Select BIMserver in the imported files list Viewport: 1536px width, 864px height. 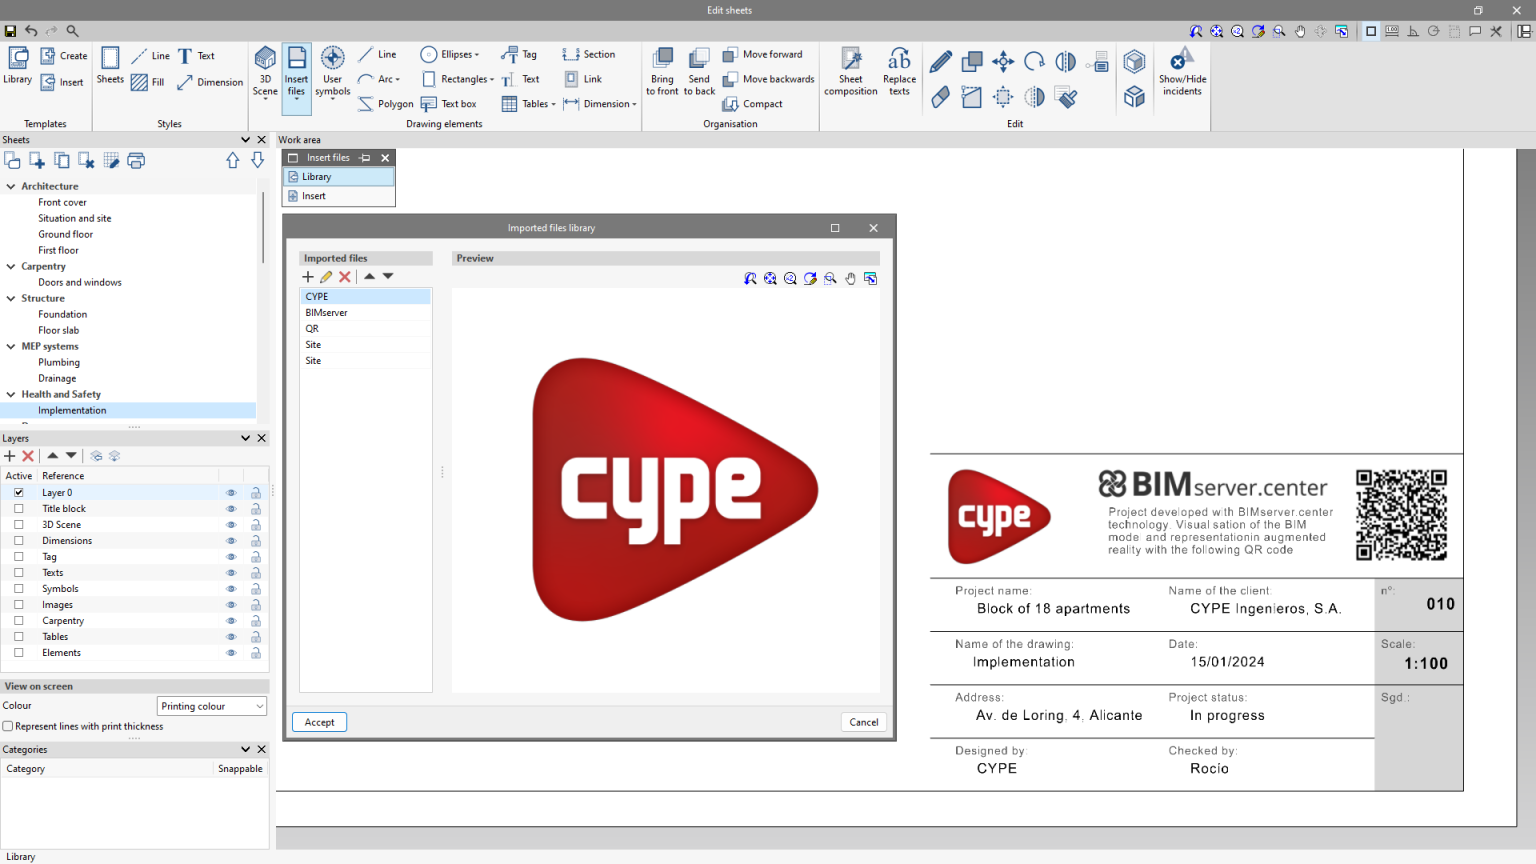pos(327,312)
